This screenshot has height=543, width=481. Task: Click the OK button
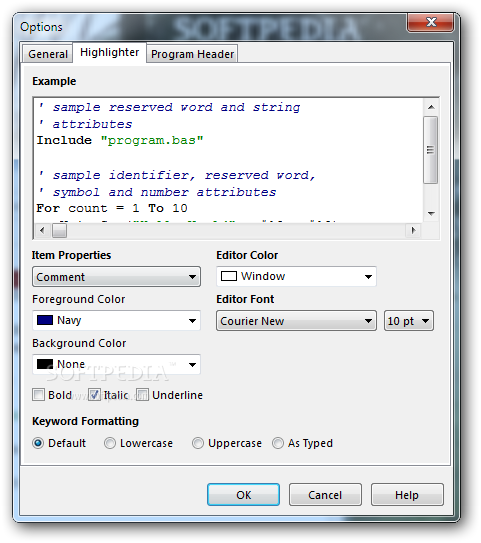pos(243,495)
